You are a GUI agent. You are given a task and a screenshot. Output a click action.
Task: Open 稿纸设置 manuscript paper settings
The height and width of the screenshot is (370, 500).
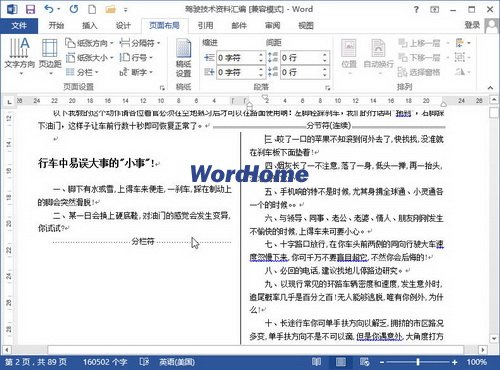[183, 58]
